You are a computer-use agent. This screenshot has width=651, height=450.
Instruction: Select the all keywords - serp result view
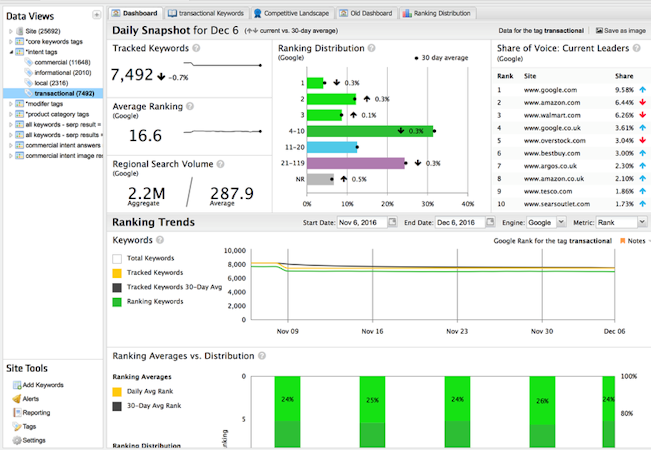tap(63, 125)
